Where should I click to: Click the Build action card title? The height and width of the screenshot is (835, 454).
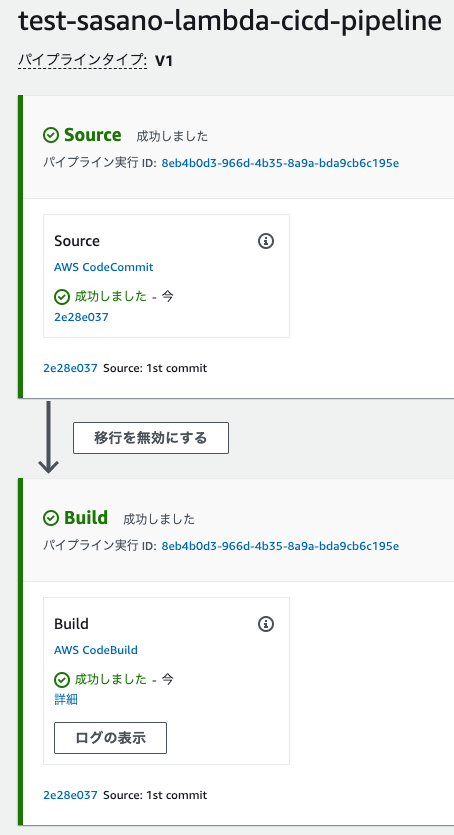coord(71,624)
